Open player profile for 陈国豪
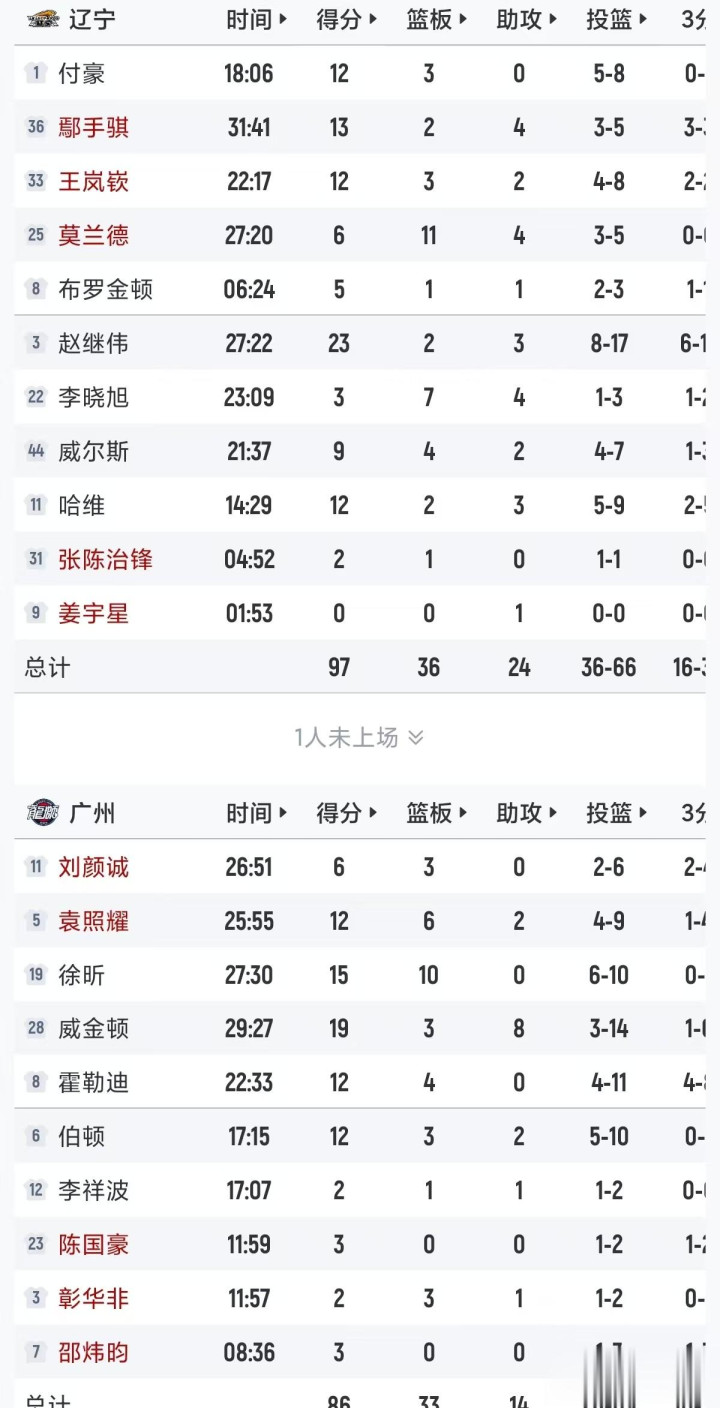This screenshot has height=1408, width=720. coord(94,1244)
